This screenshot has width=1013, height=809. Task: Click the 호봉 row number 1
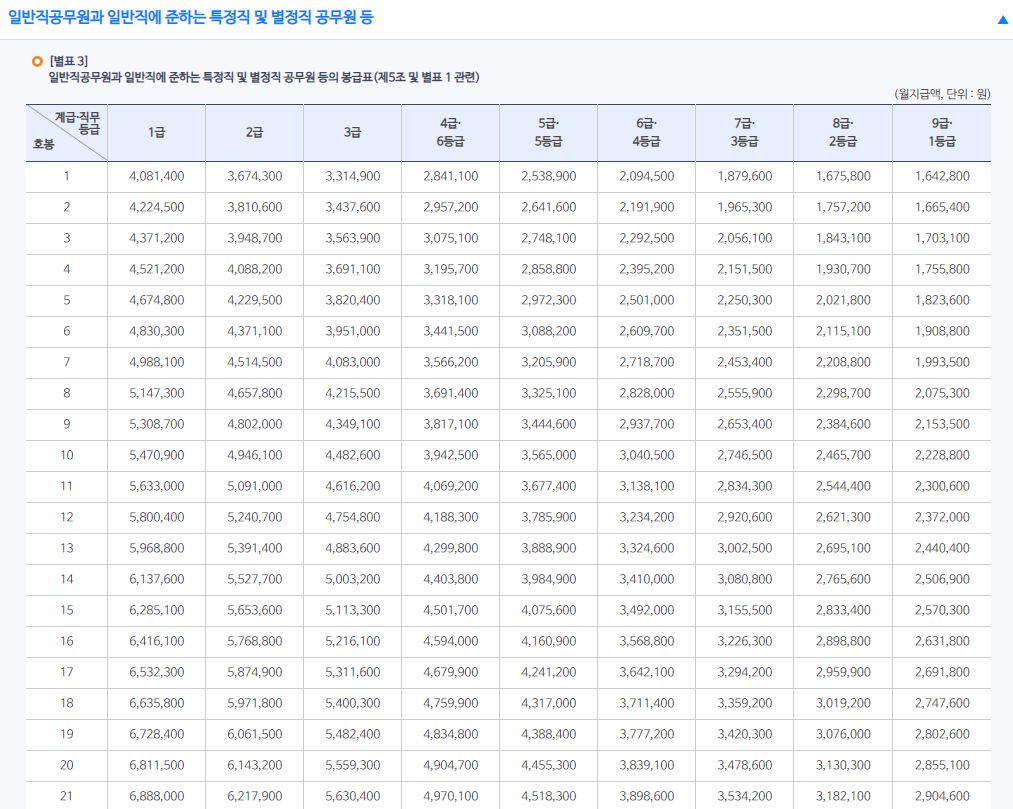pyautogui.click(x=67, y=176)
